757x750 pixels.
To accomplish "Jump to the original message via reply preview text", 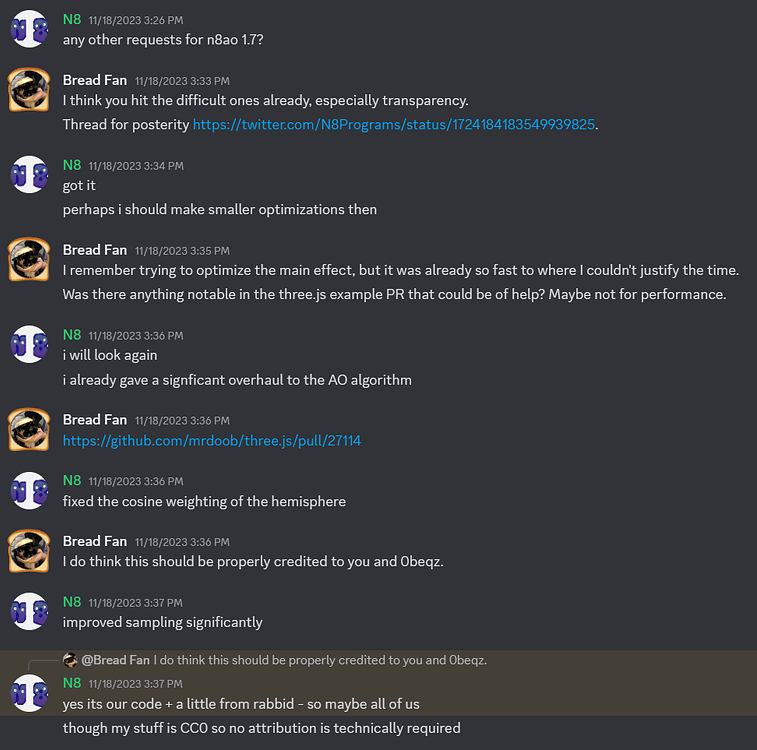I will coord(320,660).
